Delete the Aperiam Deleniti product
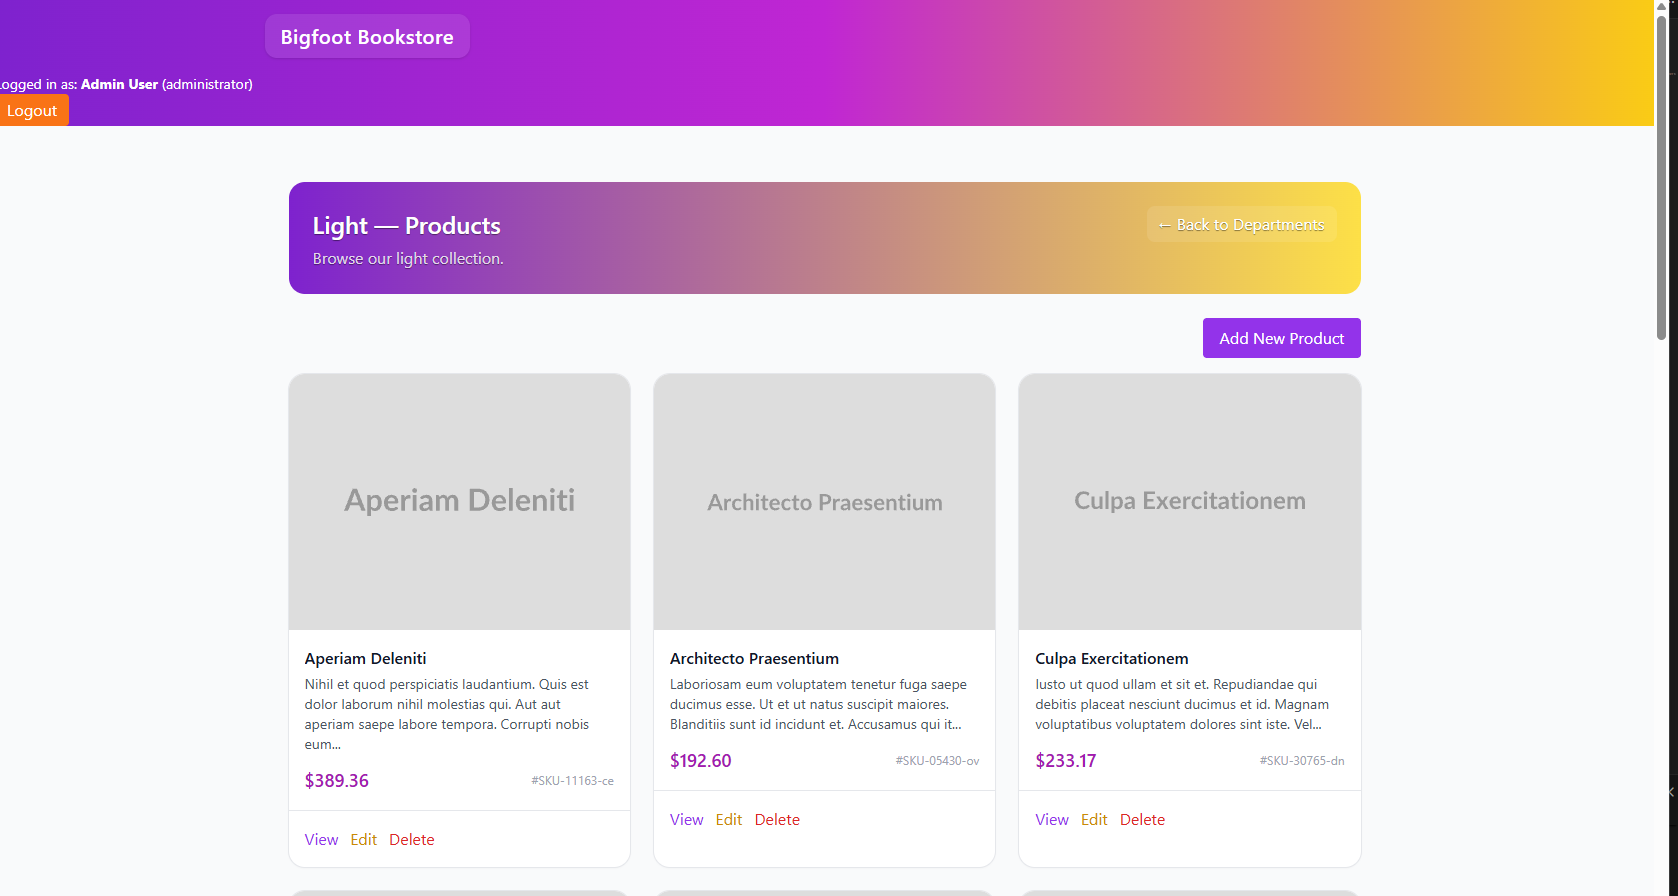The width and height of the screenshot is (1678, 896). [411, 840]
